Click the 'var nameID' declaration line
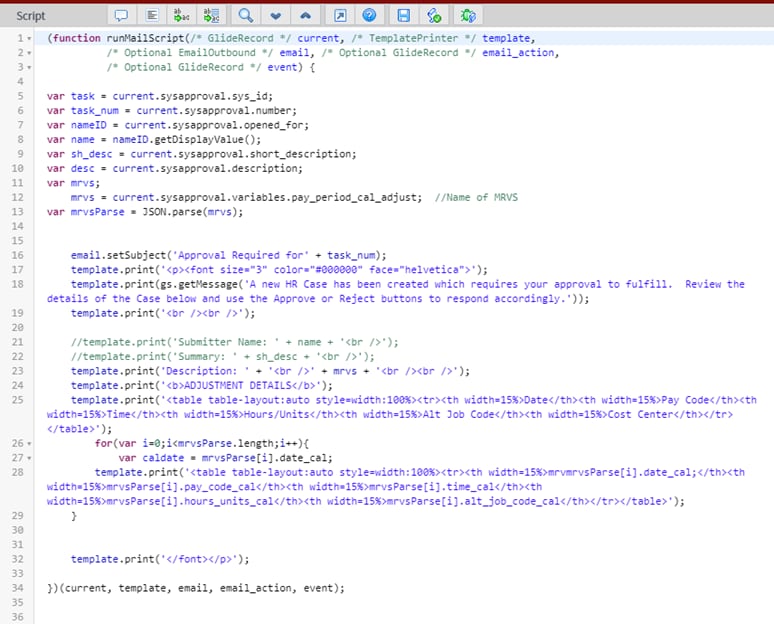 tap(178, 125)
